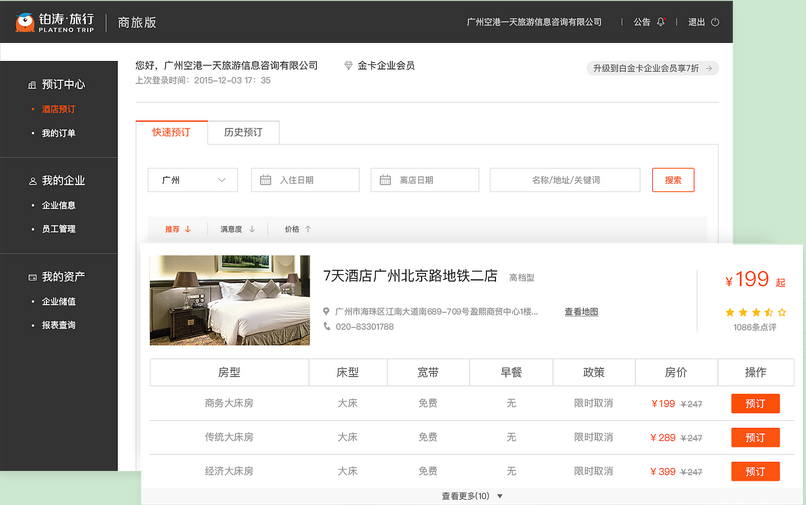Click the 传统大床房 room type cell
806x505 pixels.
(229, 437)
